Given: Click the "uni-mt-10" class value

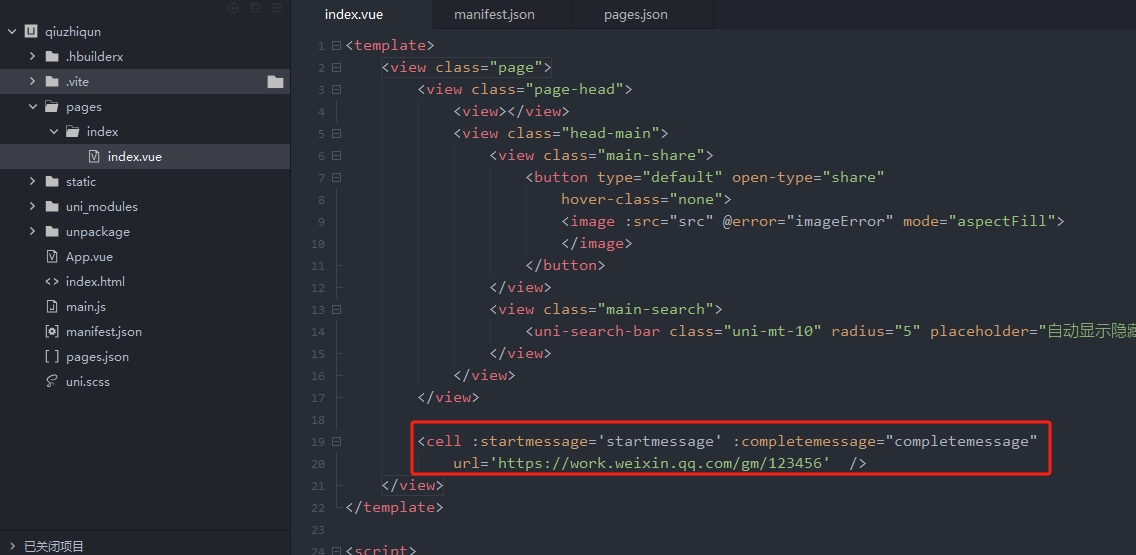Looking at the screenshot, I should tap(772, 331).
